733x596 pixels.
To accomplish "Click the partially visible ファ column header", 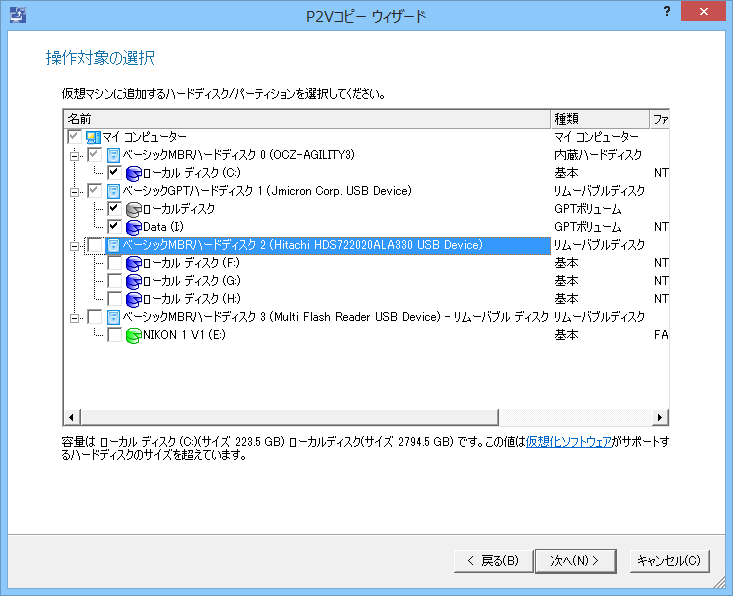I will 660,119.
